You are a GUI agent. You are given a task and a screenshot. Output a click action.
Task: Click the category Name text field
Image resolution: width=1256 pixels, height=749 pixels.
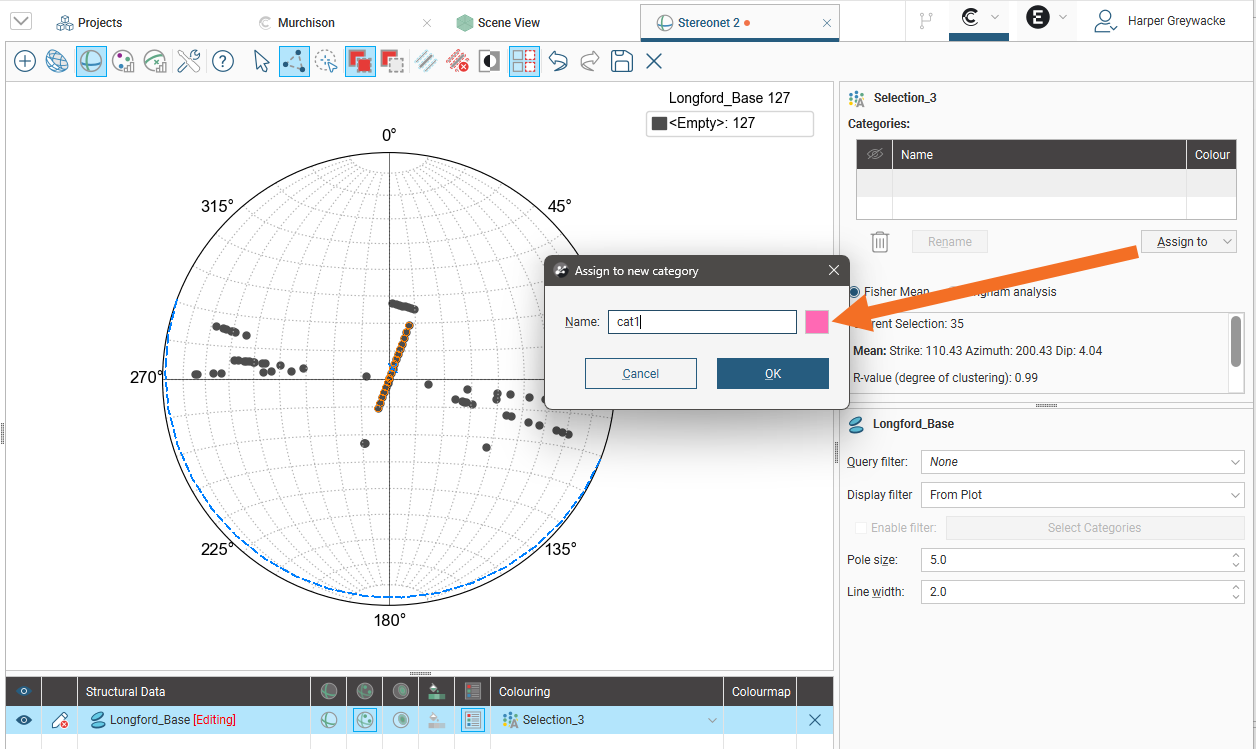click(701, 322)
